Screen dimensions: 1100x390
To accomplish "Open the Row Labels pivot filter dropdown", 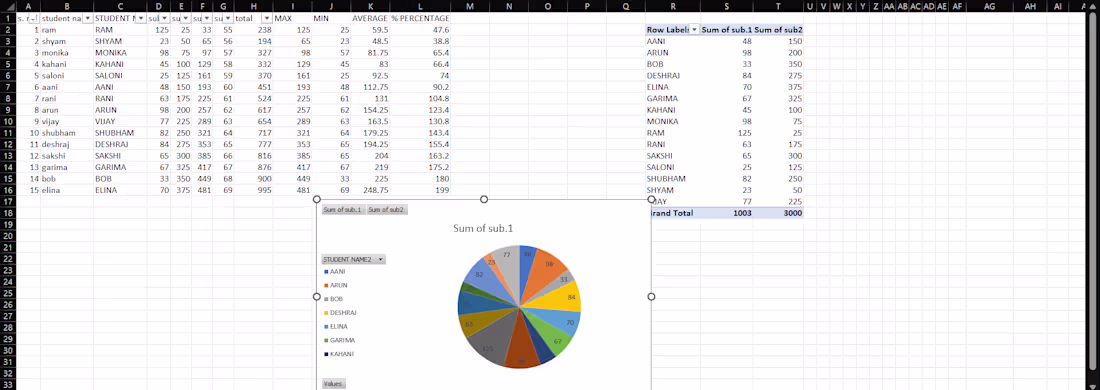I will 695,29.
